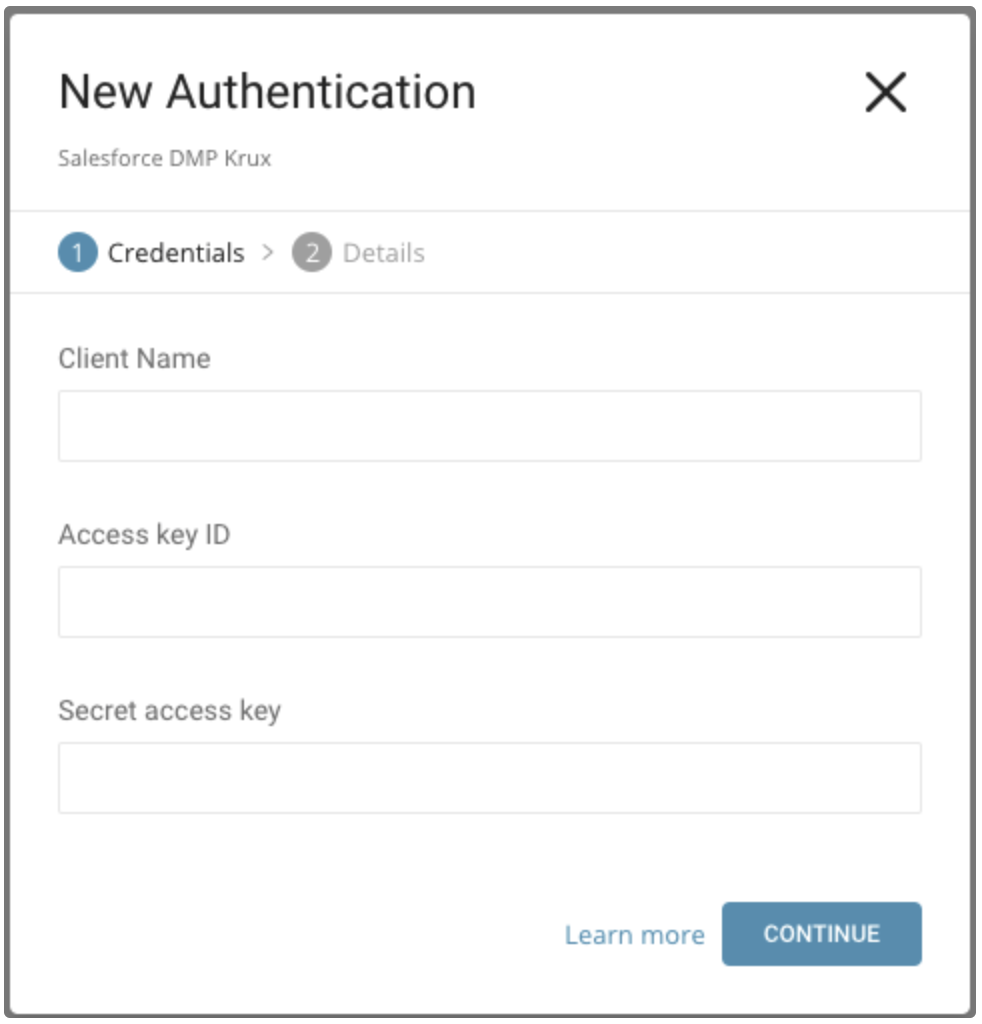Click the chevron between Credentials and Details
982x1024 pixels.
click(267, 253)
